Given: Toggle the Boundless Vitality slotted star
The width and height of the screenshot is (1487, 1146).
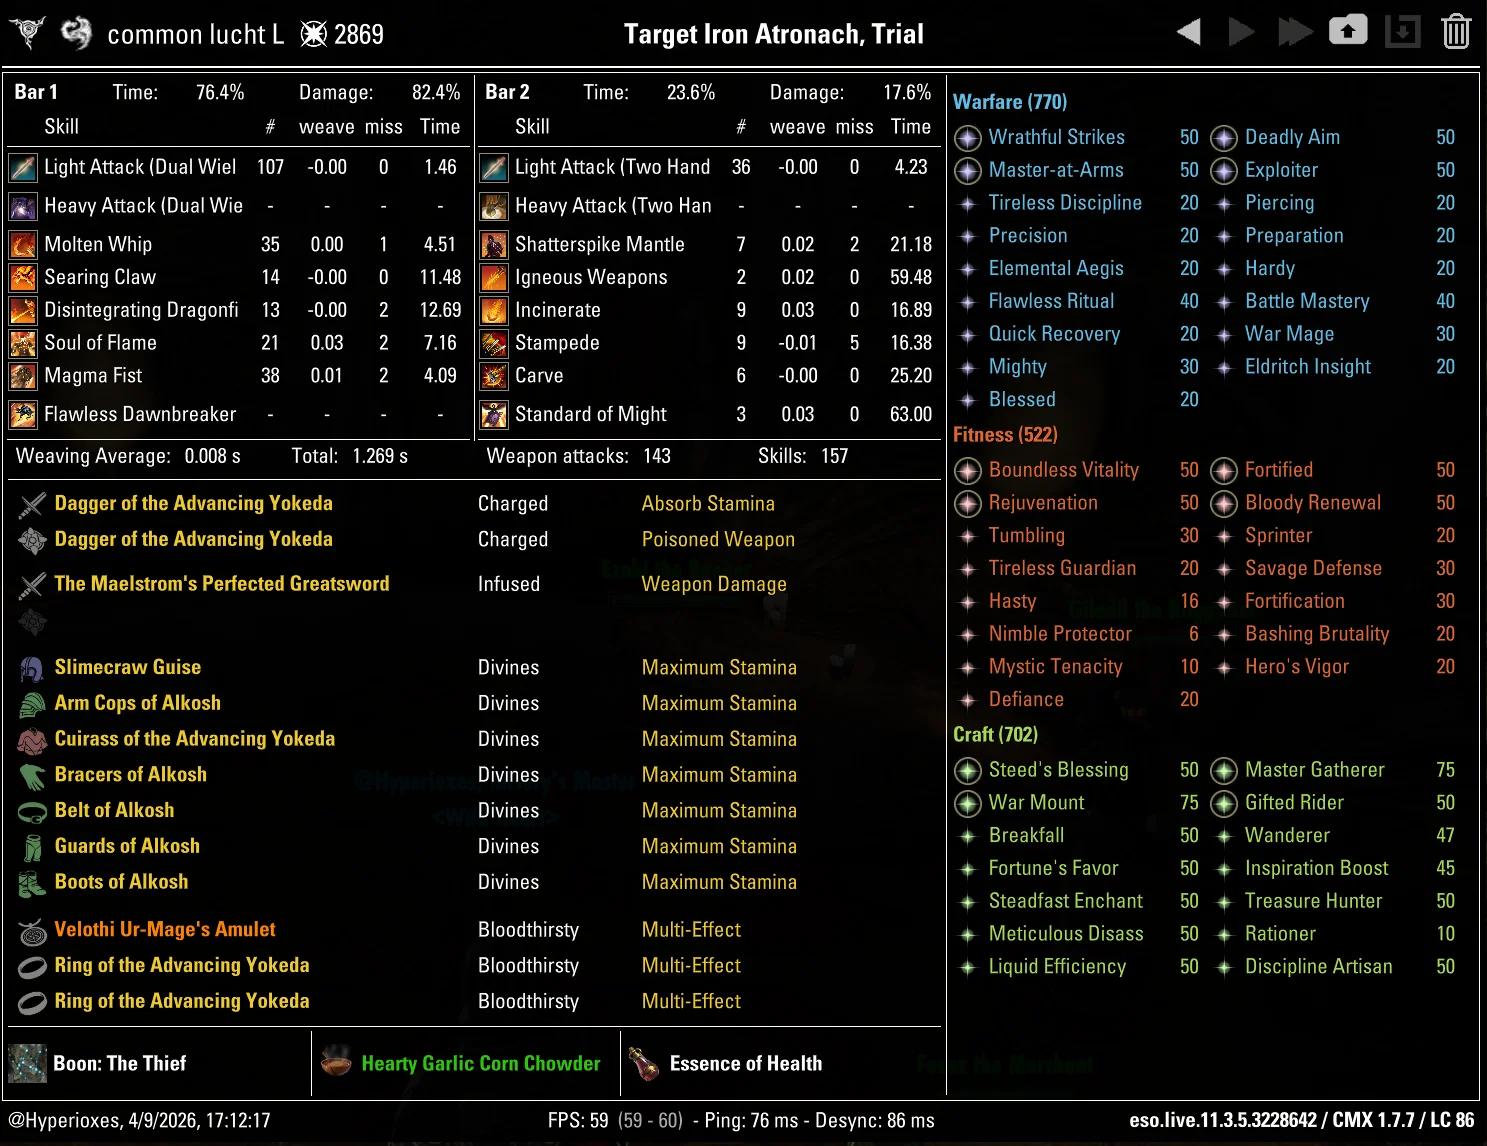Looking at the screenshot, I should 967,471.
